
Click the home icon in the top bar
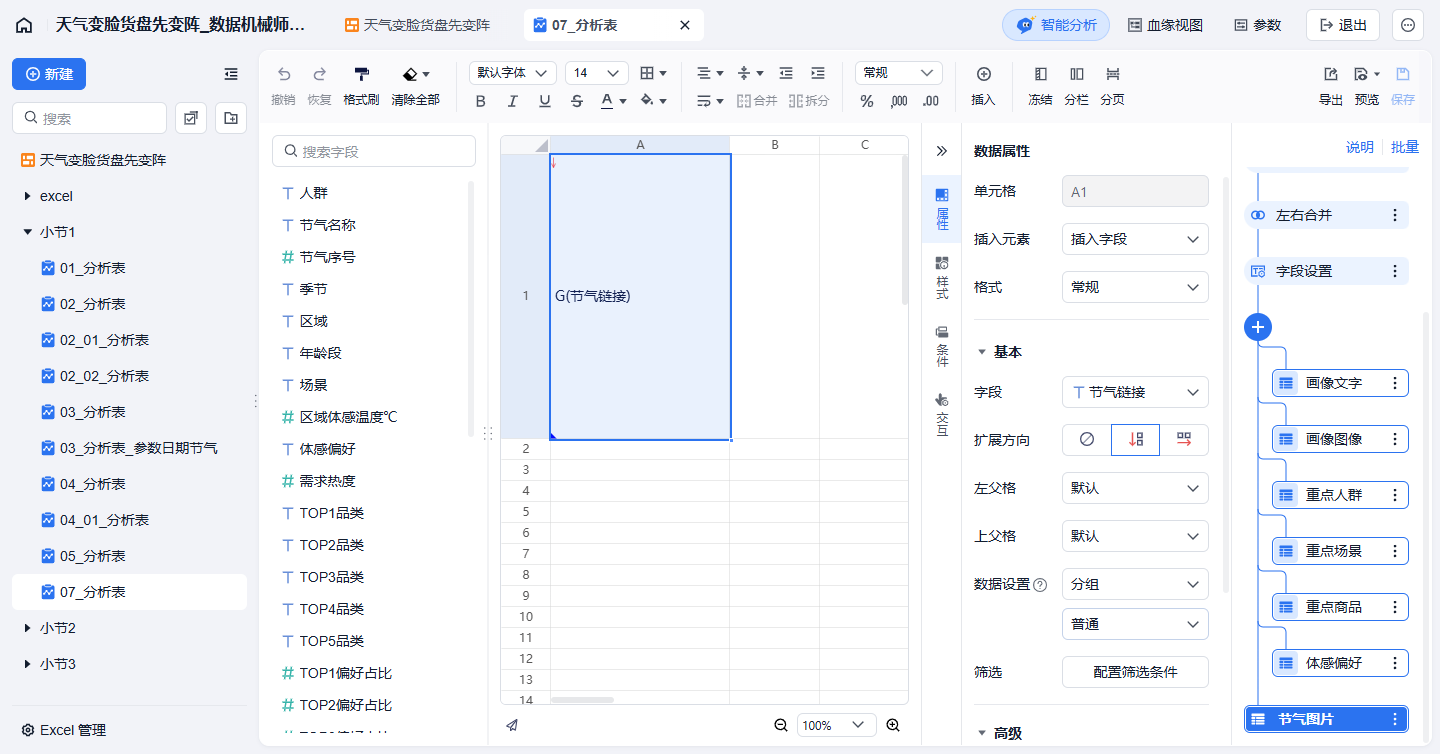pos(24,25)
